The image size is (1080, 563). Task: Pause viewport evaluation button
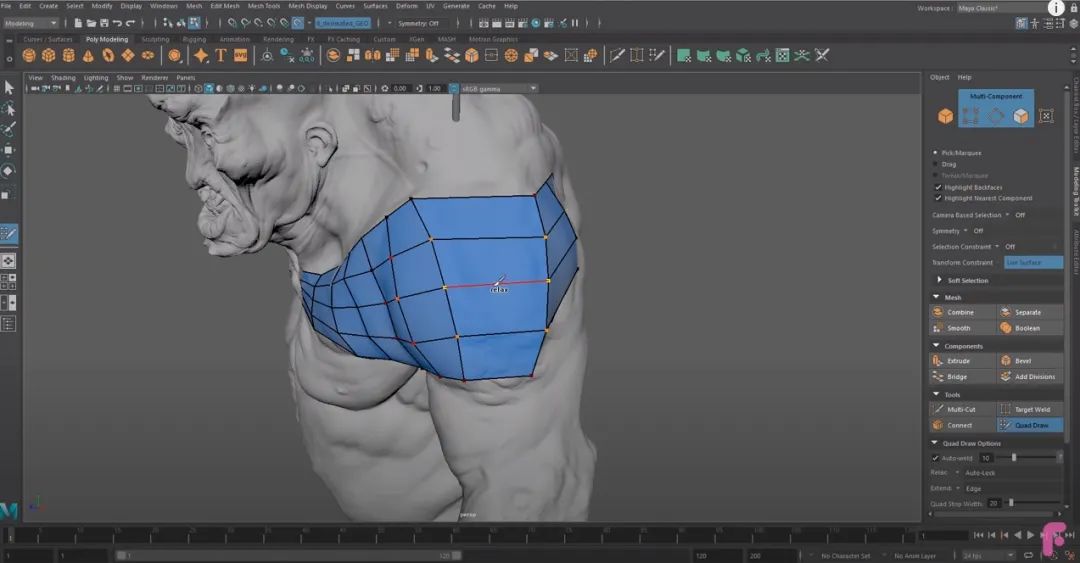(574, 23)
